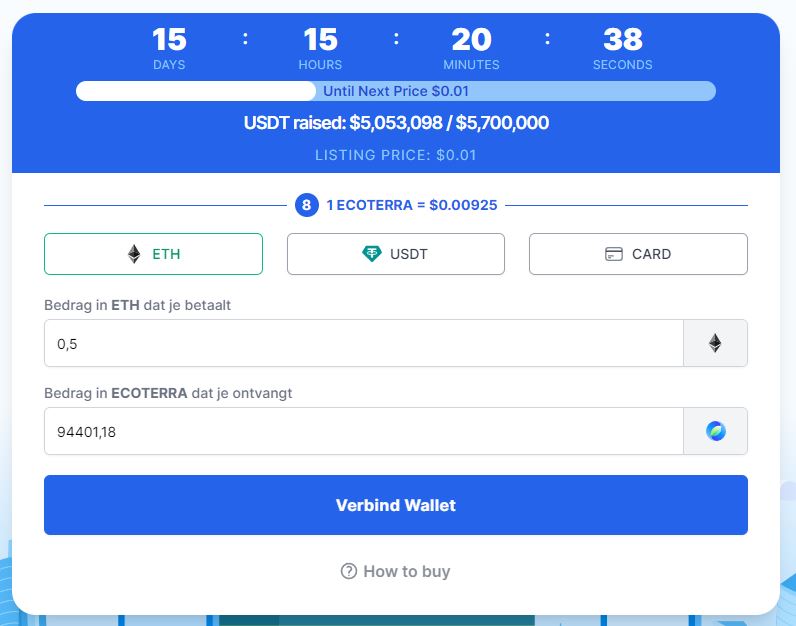Viewport: 796px width, 626px height.
Task: Click the stage 8 circle badge
Action: 307,205
